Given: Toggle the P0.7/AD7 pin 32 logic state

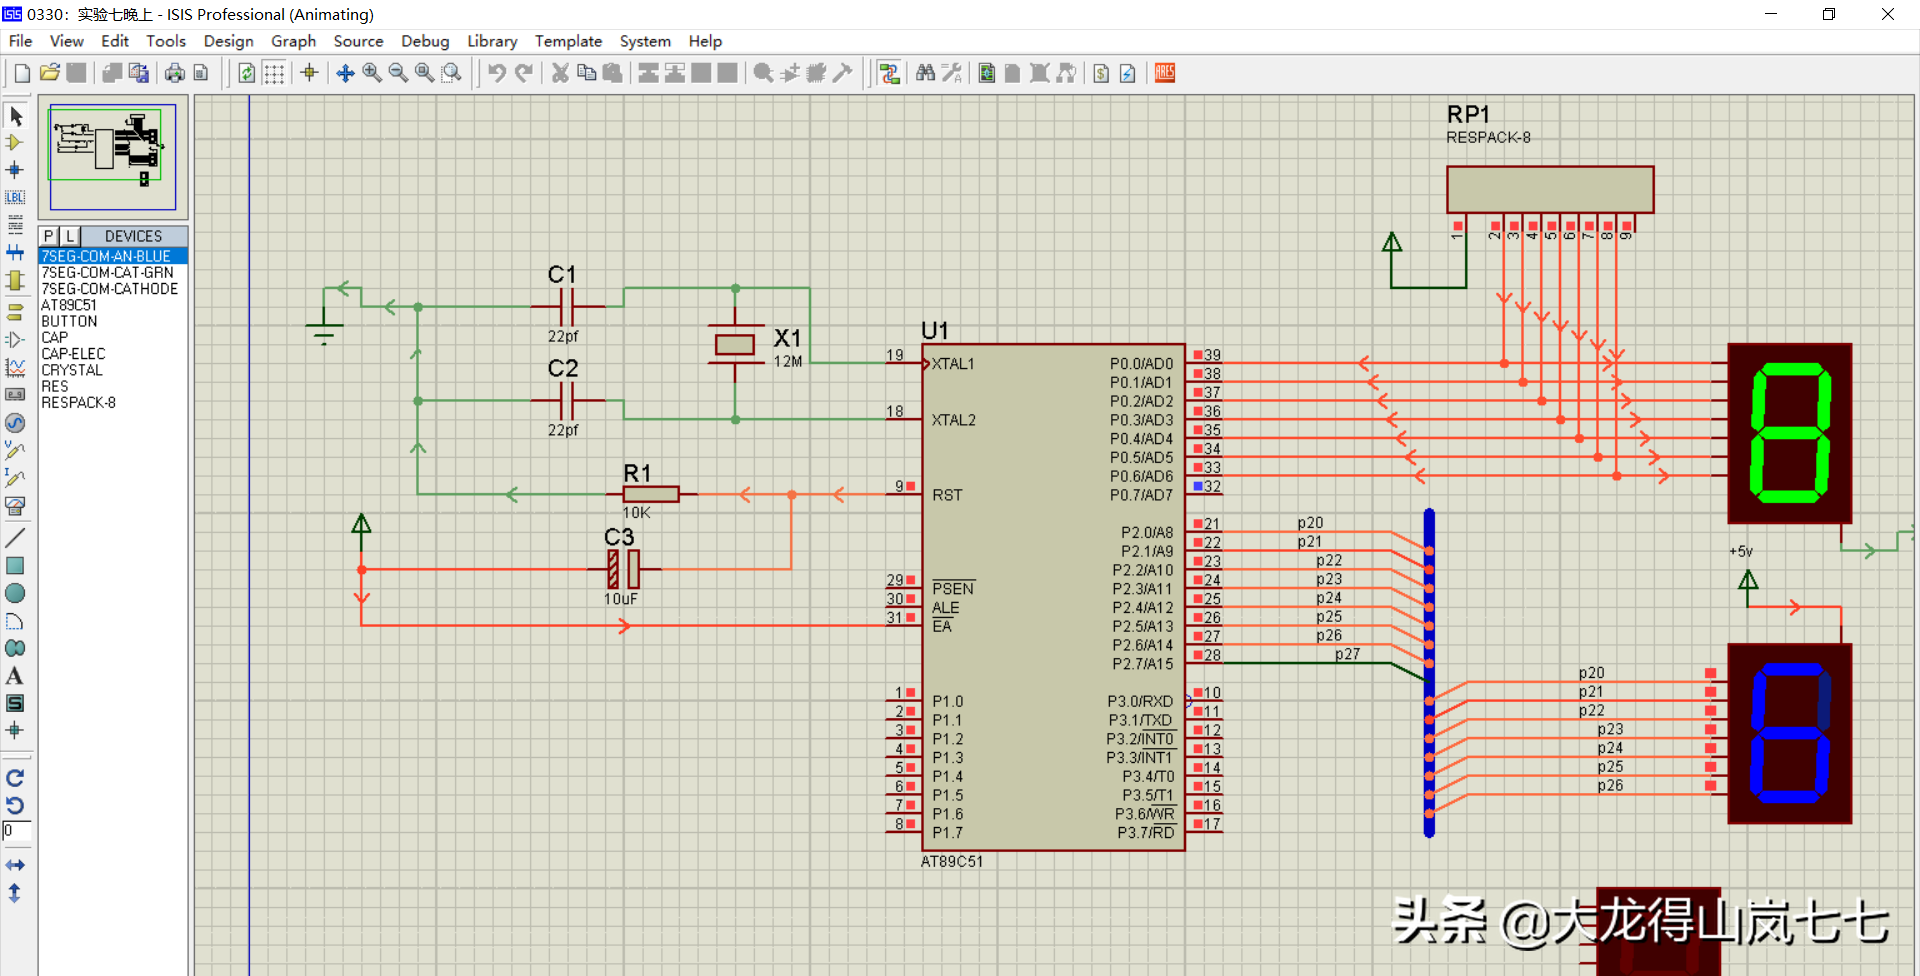Looking at the screenshot, I should 1198,486.
